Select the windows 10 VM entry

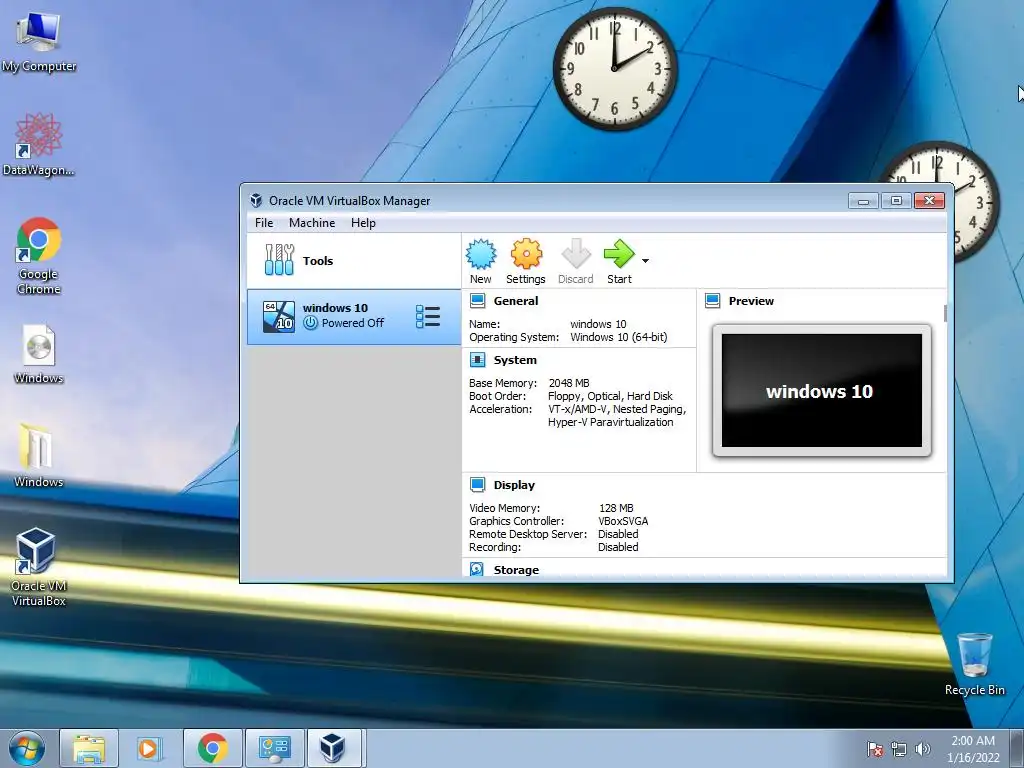pyautogui.click(x=353, y=316)
